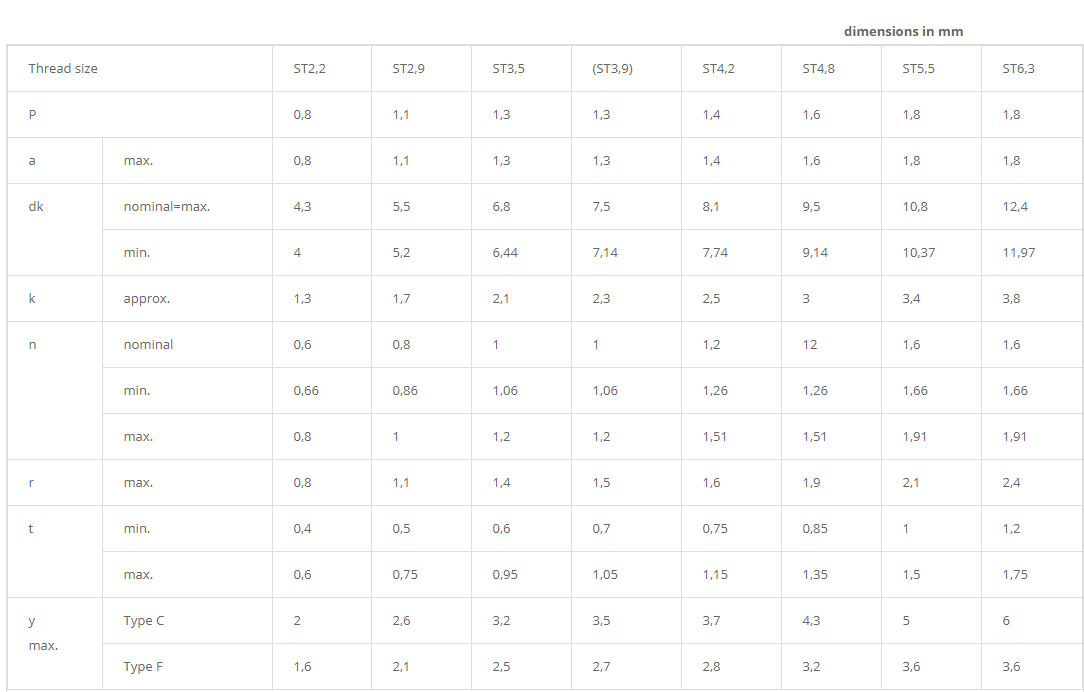This screenshot has width=1084, height=692.
Task: Click the ST4,8 column header
Action: click(x=818, y=69)
